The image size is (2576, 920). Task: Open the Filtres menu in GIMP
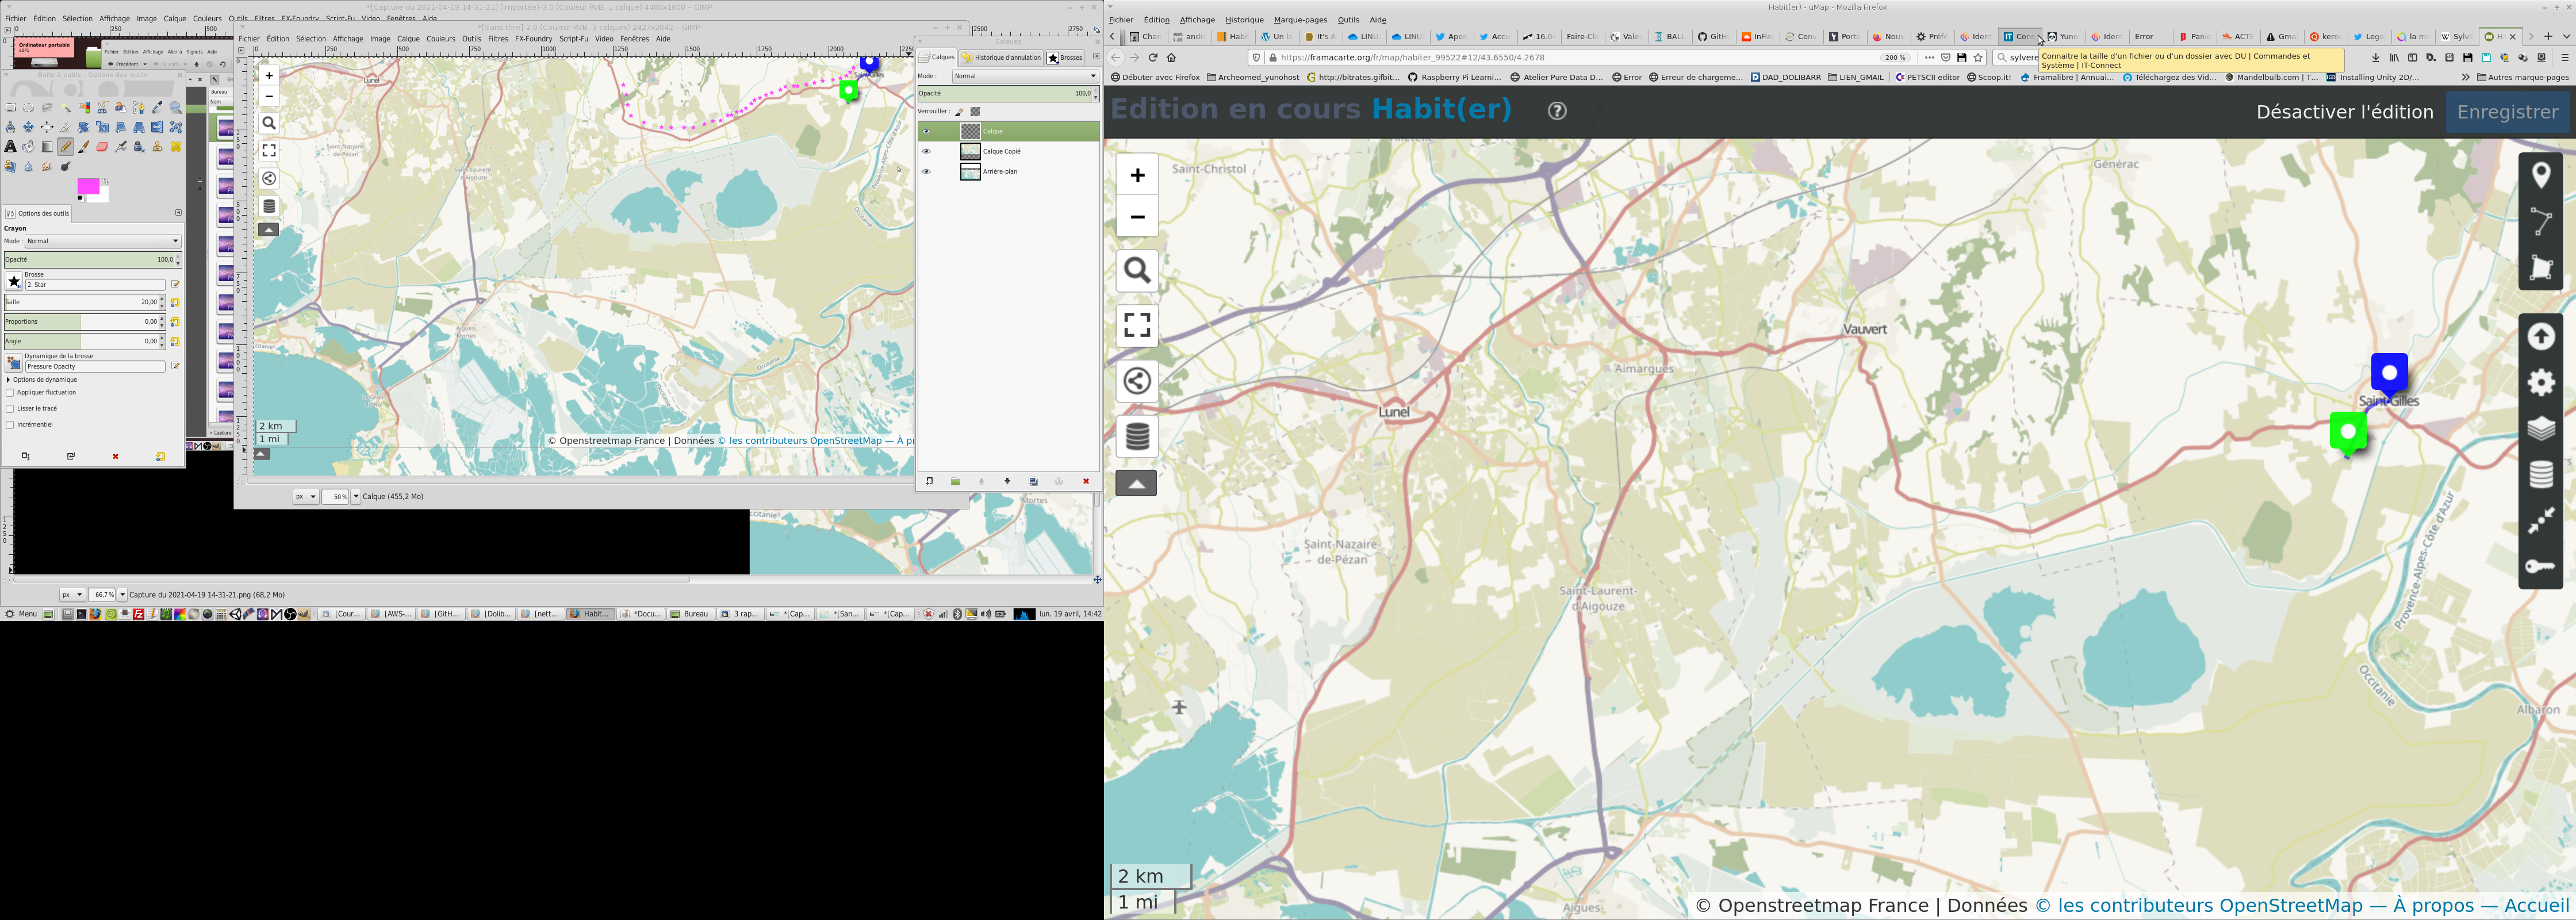(498, 39)
